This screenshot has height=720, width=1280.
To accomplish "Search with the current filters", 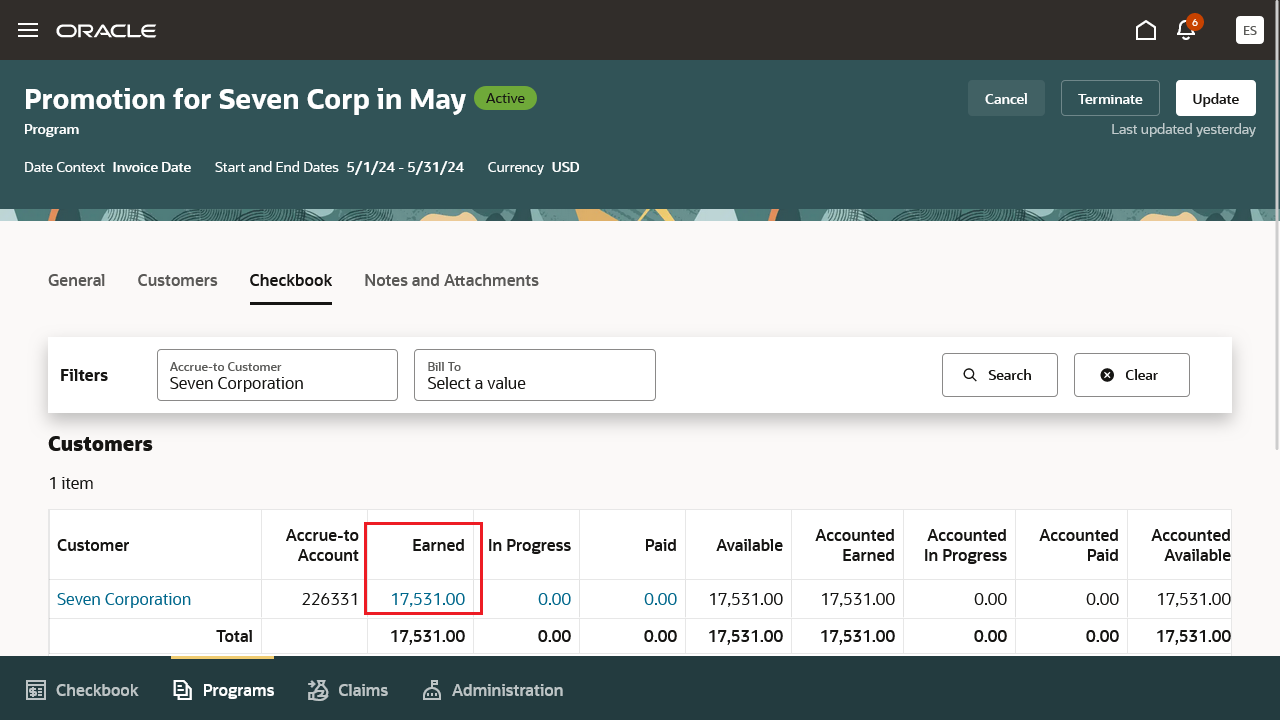I will [x=1000, y=375].
